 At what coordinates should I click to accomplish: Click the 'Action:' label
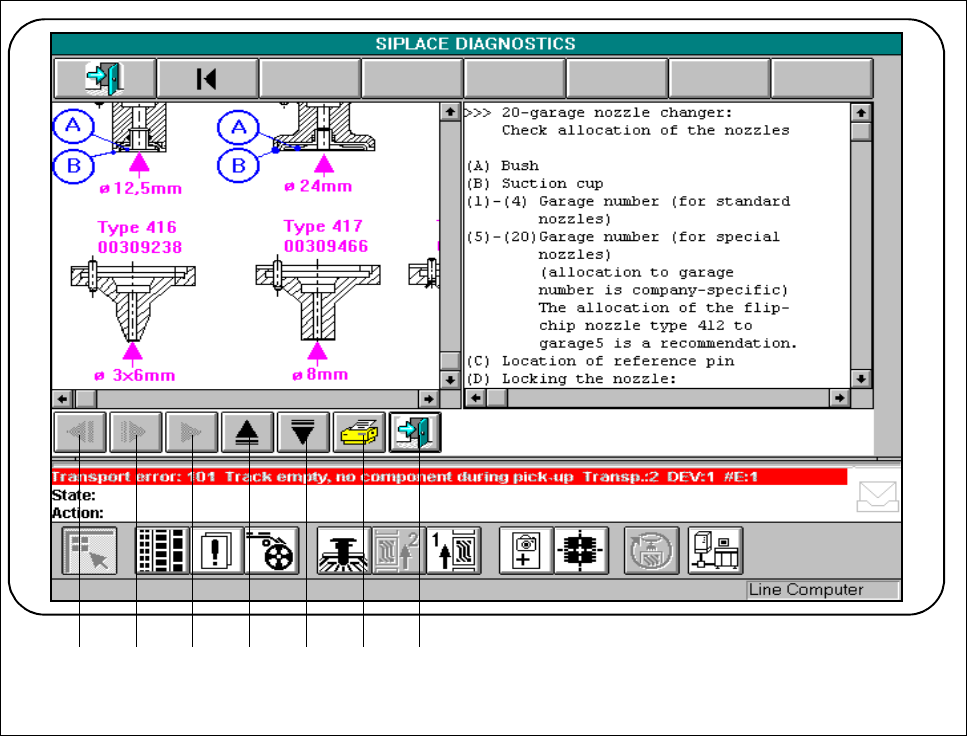(x=78, y=513)
